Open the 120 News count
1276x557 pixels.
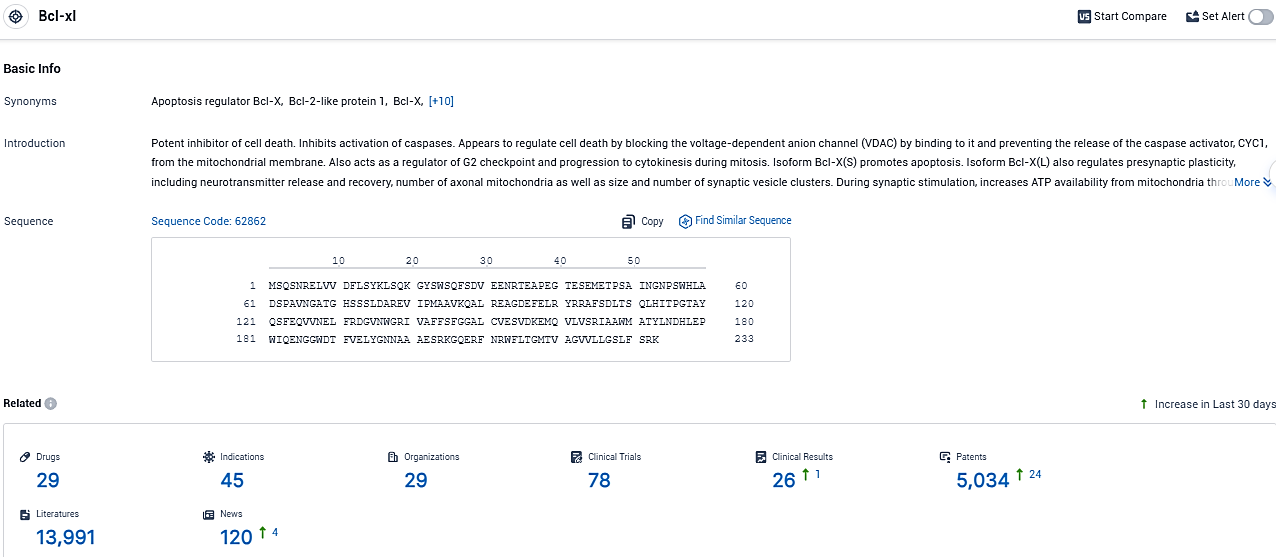(236, 537)
